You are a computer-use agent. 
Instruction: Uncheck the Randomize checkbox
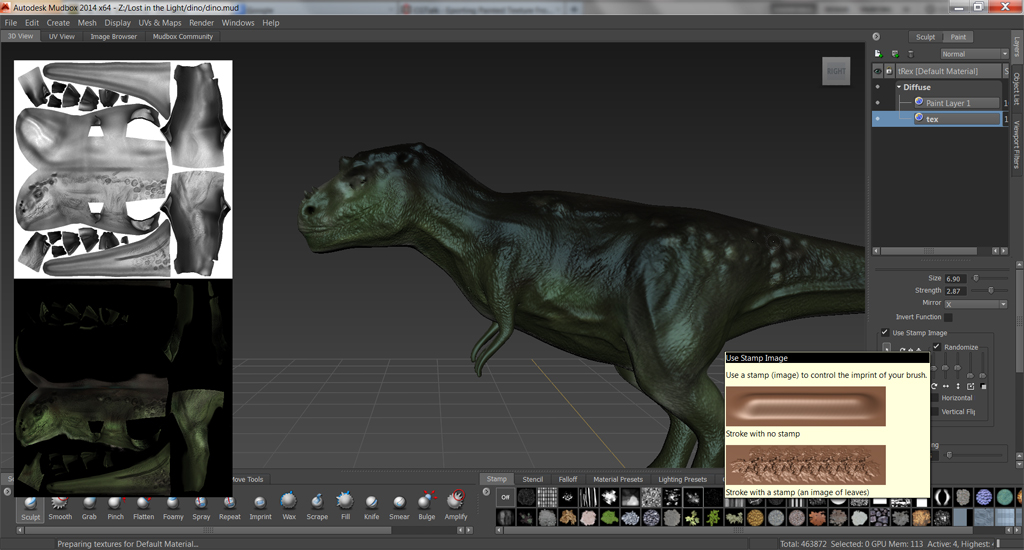click(x=936, y=347)
